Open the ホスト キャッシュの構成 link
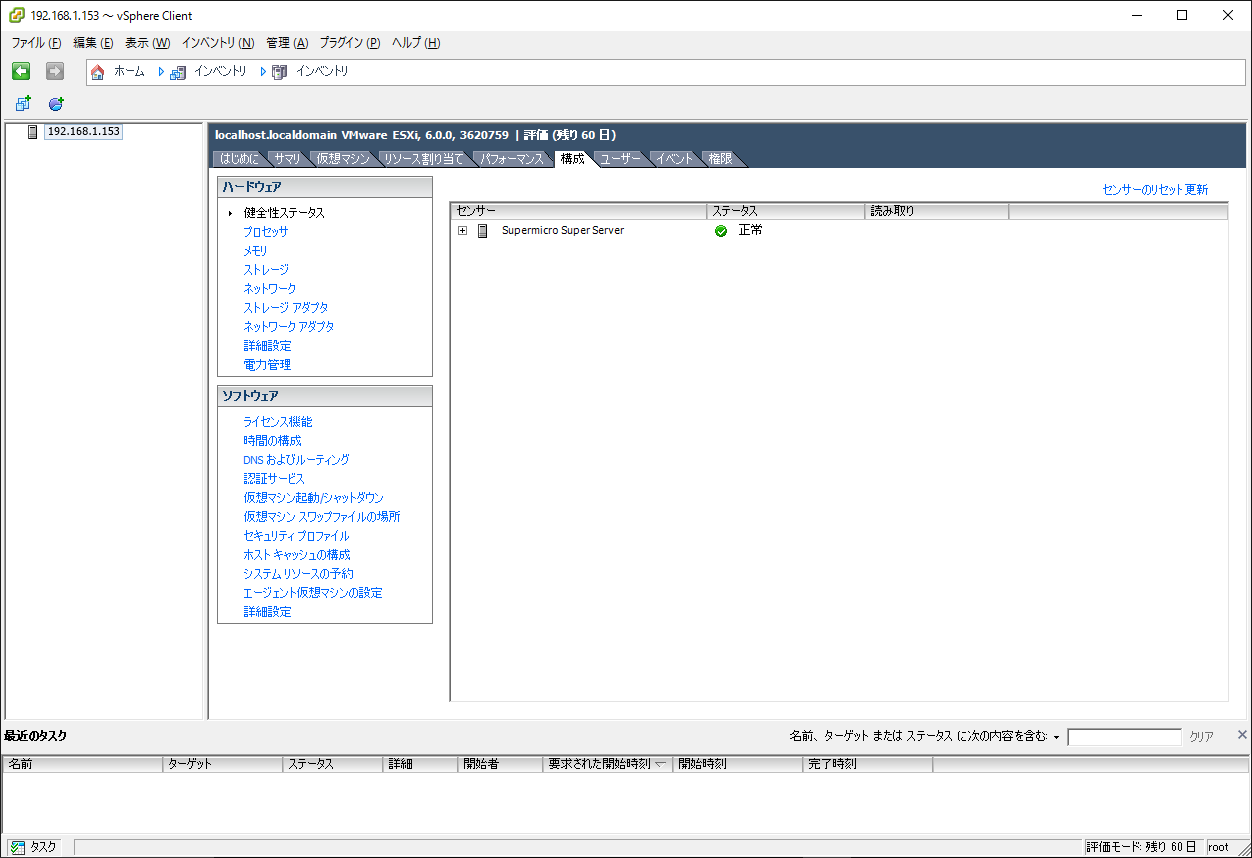 tap(297, 555)
